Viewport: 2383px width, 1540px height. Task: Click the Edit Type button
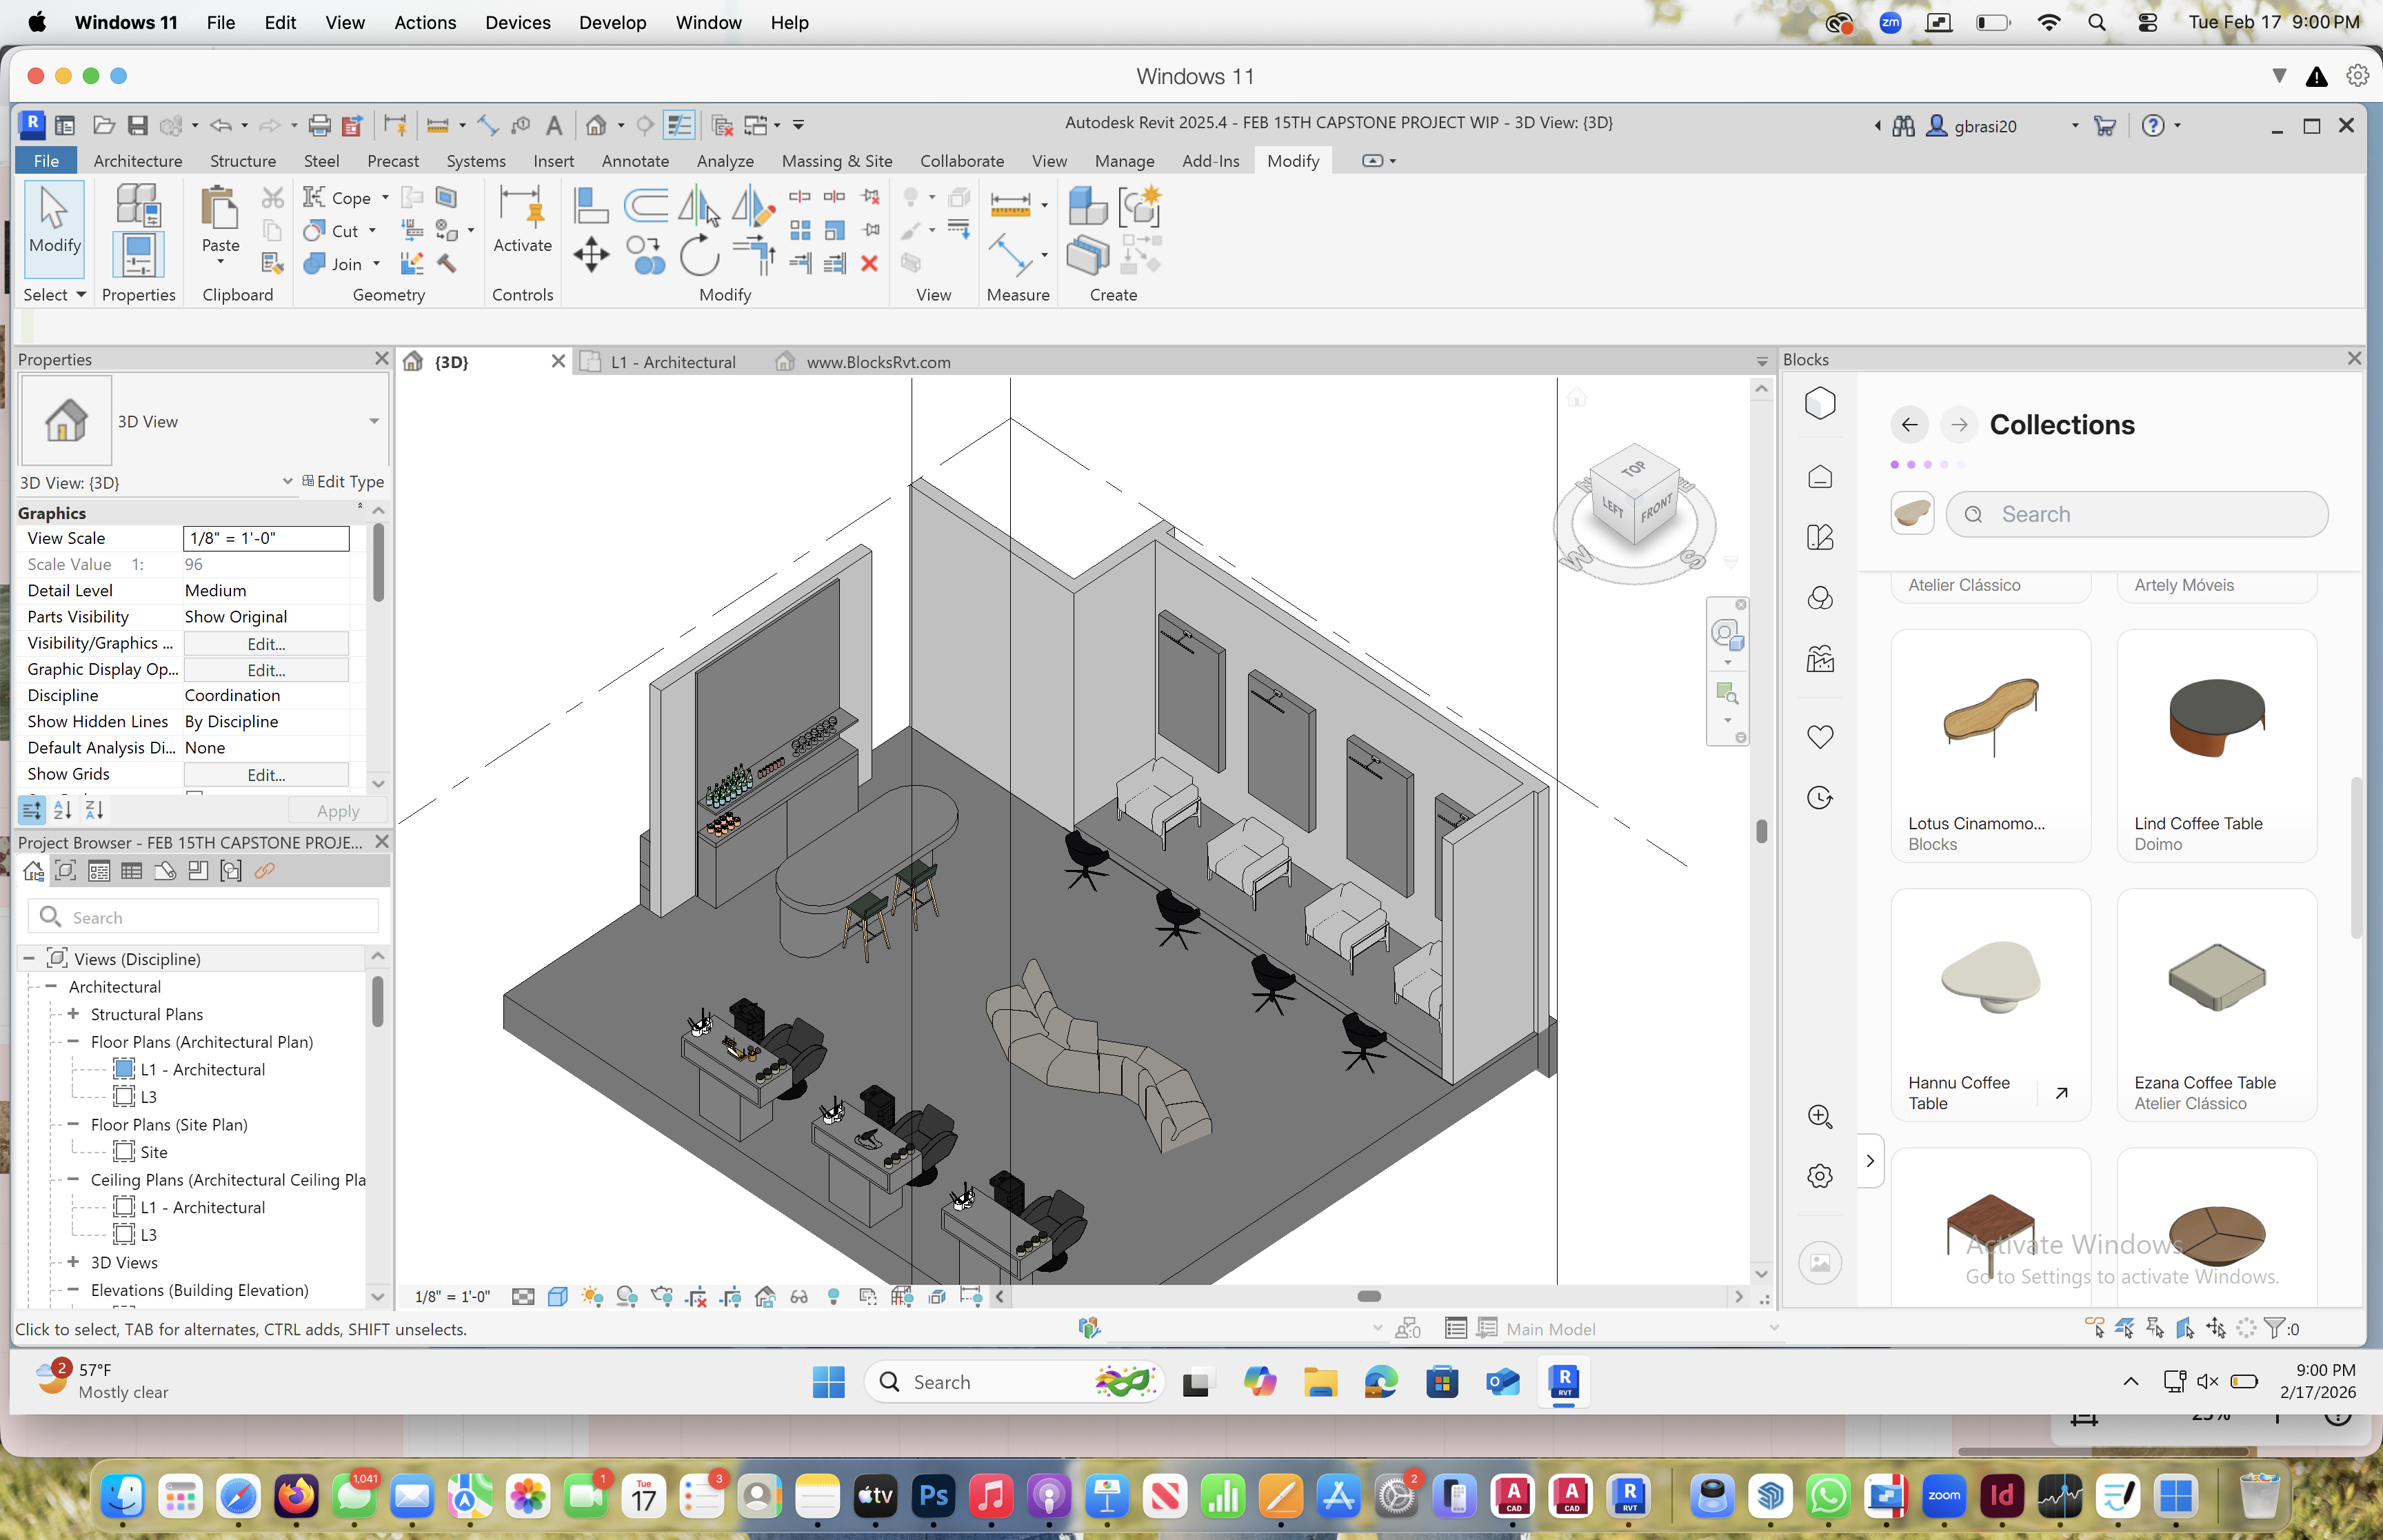343,482
